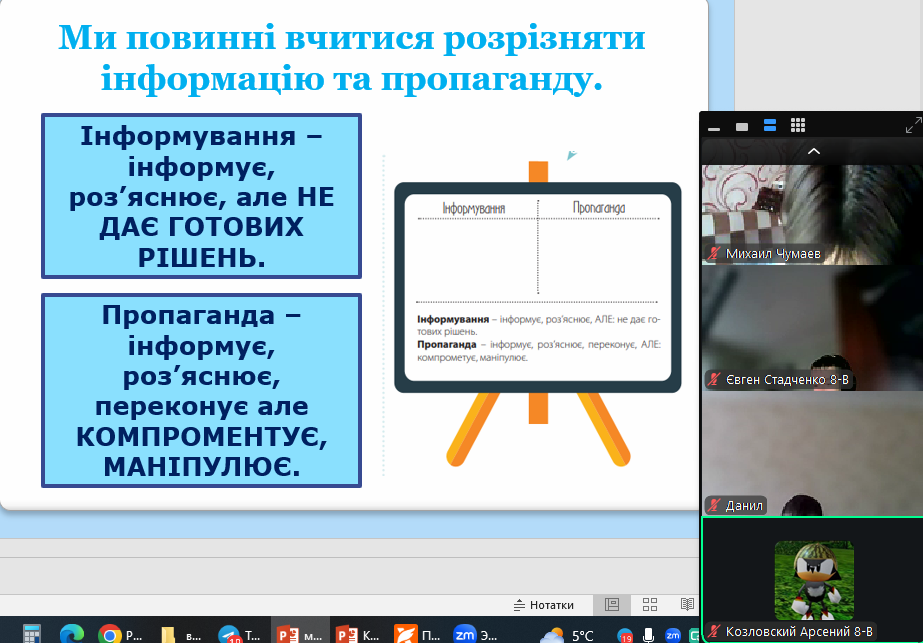
Task: Open Microsoft Edge from the taskbar
Action: 71,633
